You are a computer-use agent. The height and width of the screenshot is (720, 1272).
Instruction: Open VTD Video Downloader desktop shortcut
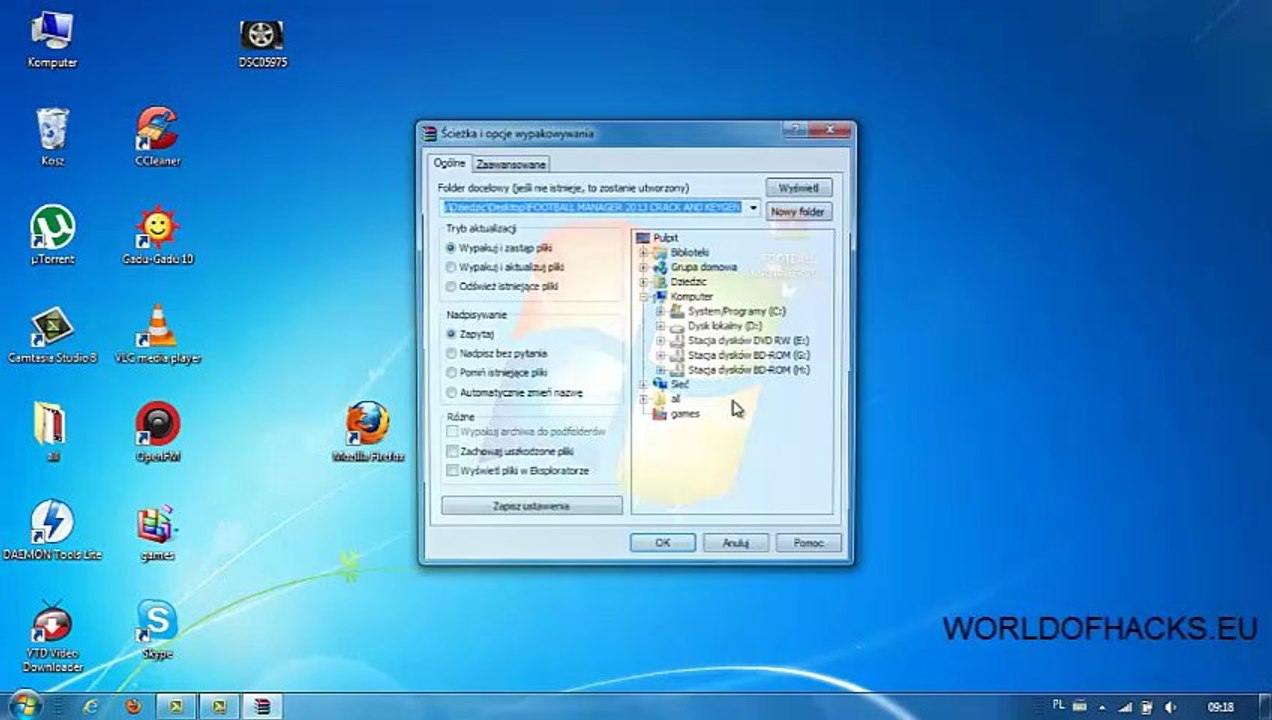(52, 636)
